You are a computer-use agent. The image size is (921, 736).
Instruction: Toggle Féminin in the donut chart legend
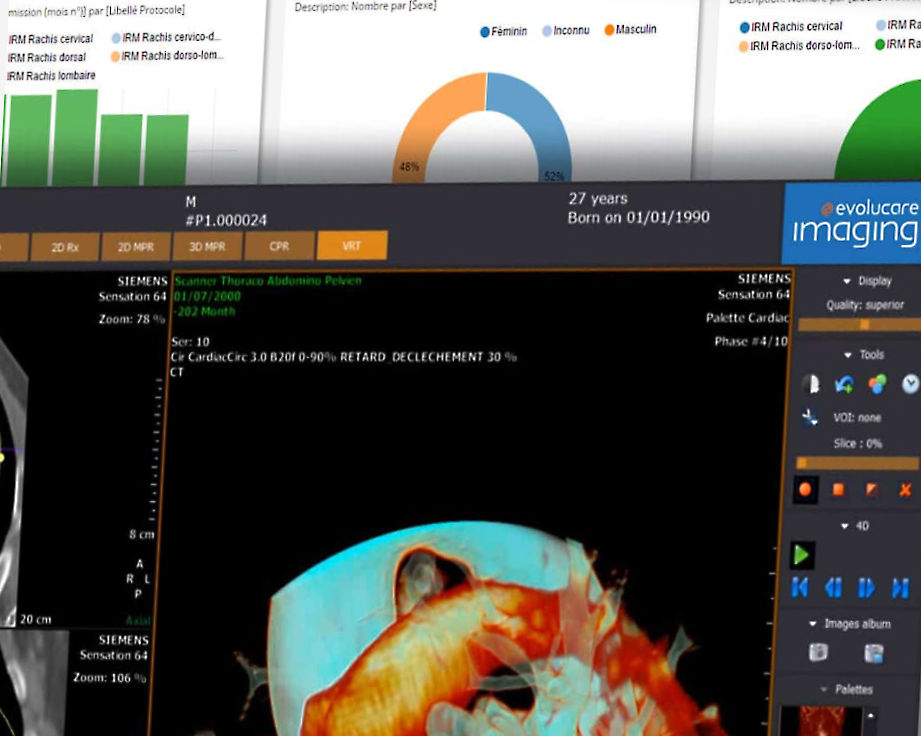tap(503, 32)
